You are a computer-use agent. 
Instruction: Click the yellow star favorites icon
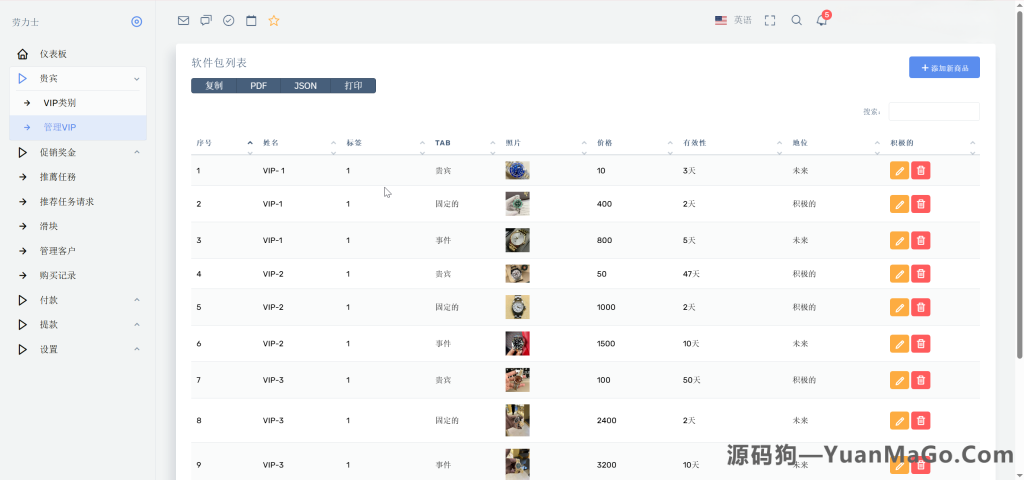274,21
